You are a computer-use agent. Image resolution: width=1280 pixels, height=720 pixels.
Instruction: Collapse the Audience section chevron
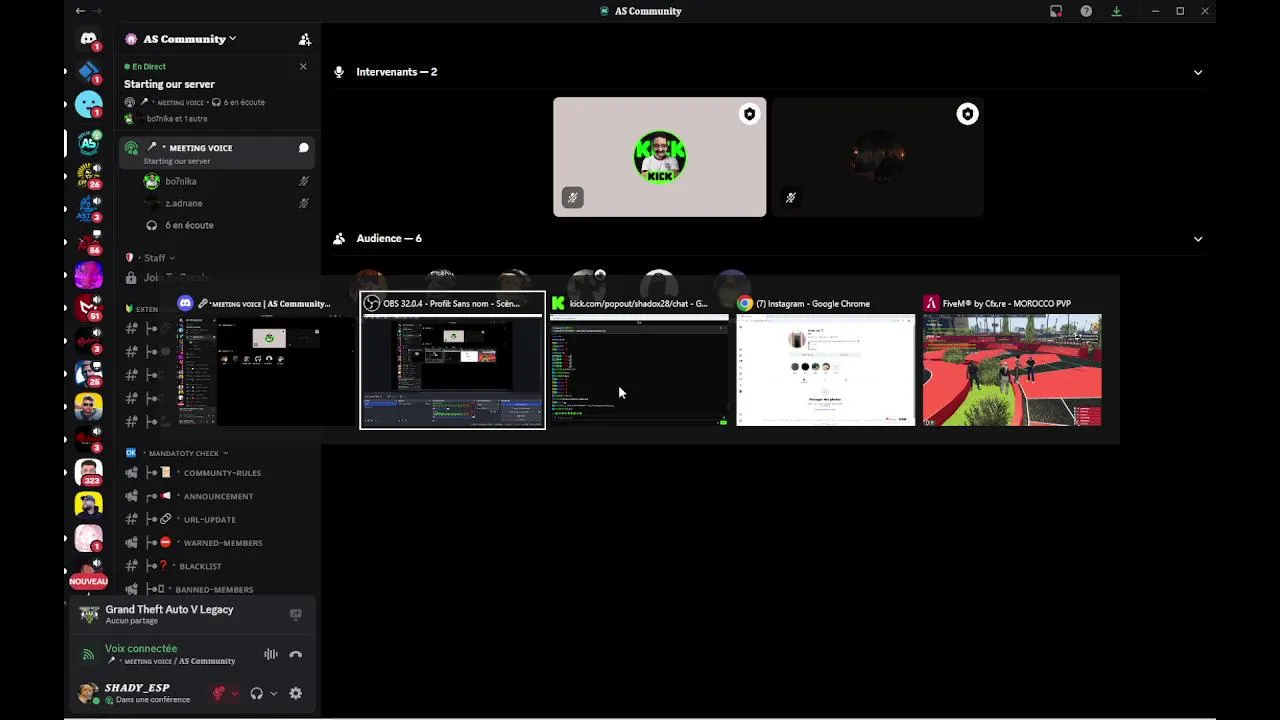1198,239
